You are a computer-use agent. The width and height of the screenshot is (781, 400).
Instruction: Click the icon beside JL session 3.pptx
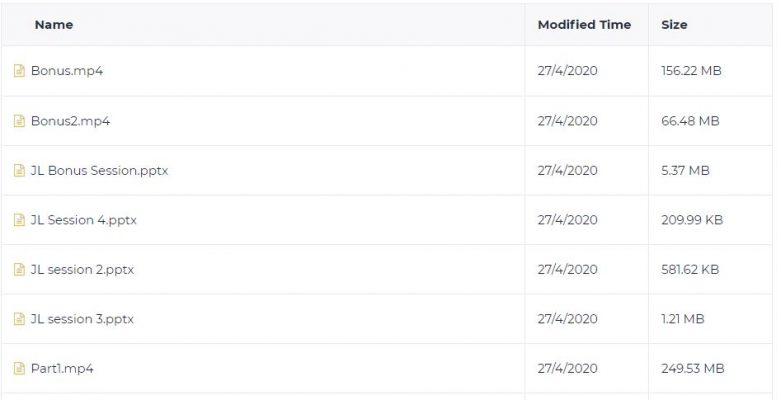point(19,319)
